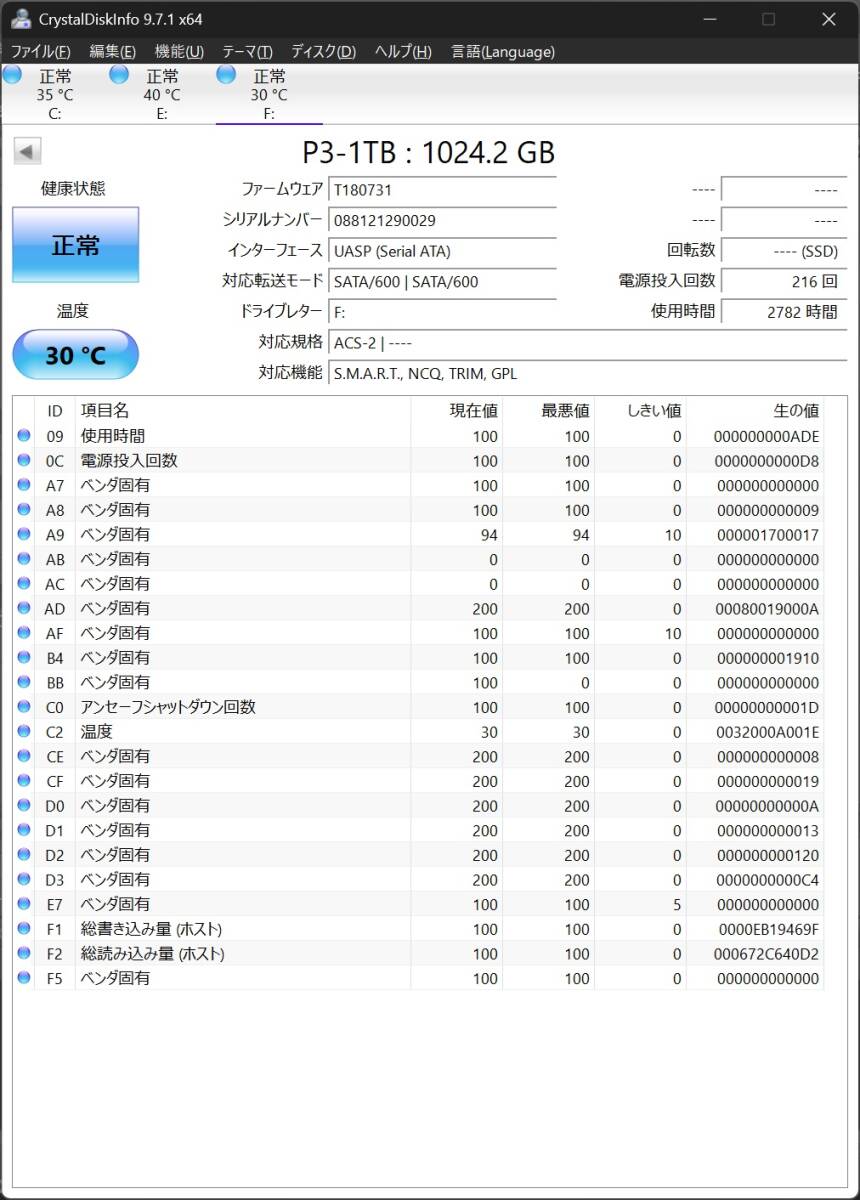The height and width of the screenshot is (1200, 860).
Task: Select raw value 000001700017
Action: [767, 535]
